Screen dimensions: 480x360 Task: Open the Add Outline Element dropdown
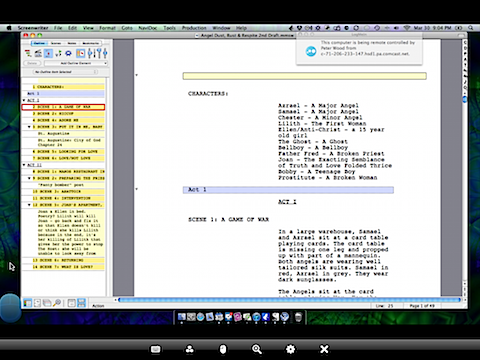tap(76, 63)
